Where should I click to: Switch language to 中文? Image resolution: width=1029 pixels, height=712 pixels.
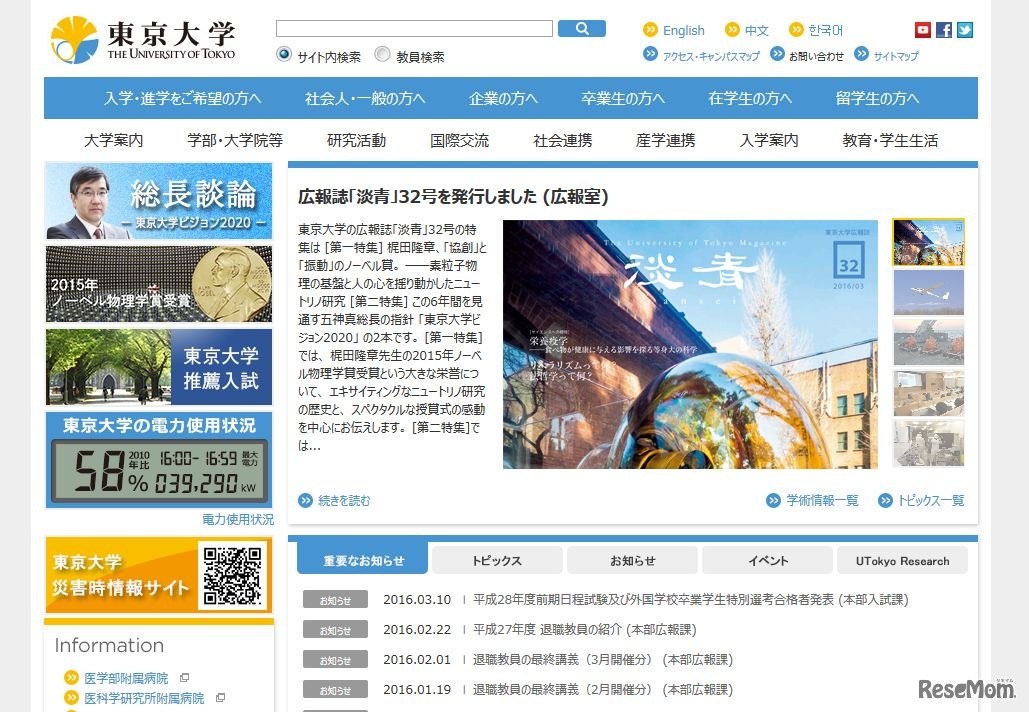pyautogui.click(x=756, y=30)
